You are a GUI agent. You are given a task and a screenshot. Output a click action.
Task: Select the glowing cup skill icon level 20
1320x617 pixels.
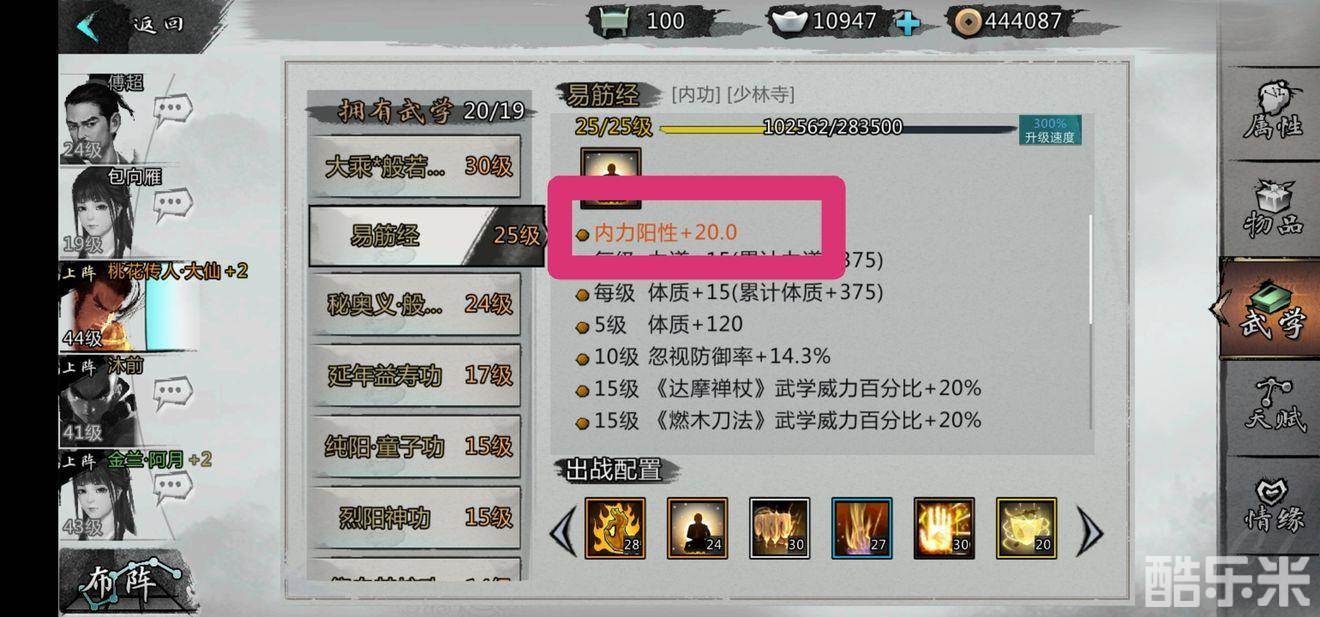pos(1026,528)
